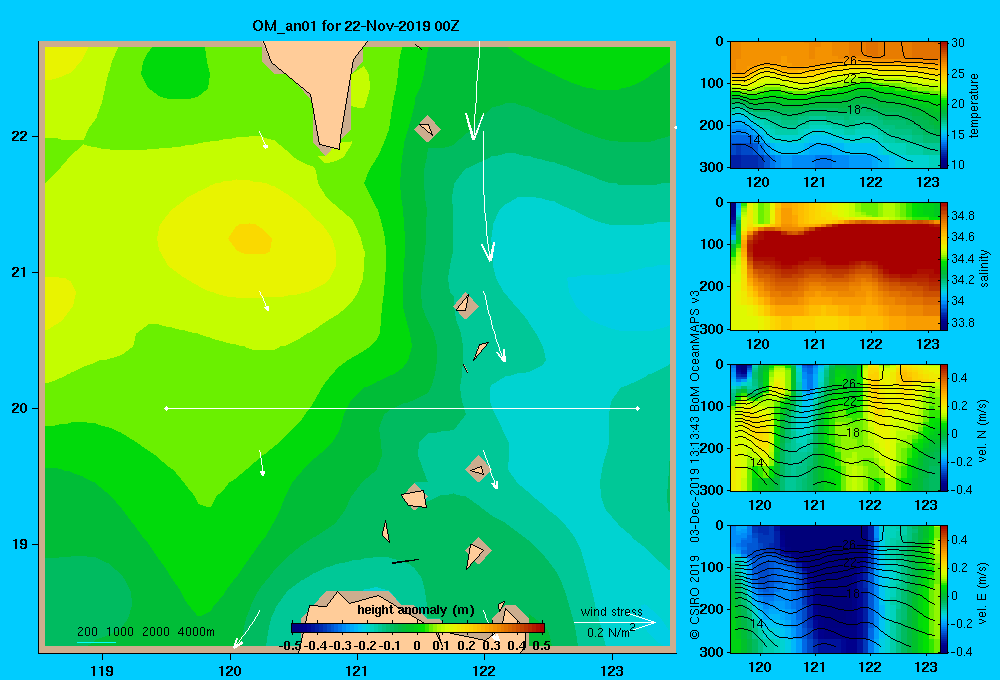Click the 'wind stress' legend label
1000x680 pixels.
click(x=612, y=611)
